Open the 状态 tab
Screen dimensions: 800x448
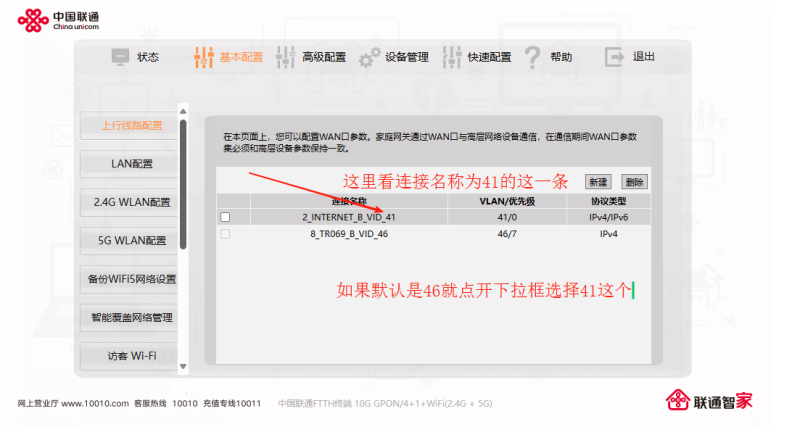147,57
